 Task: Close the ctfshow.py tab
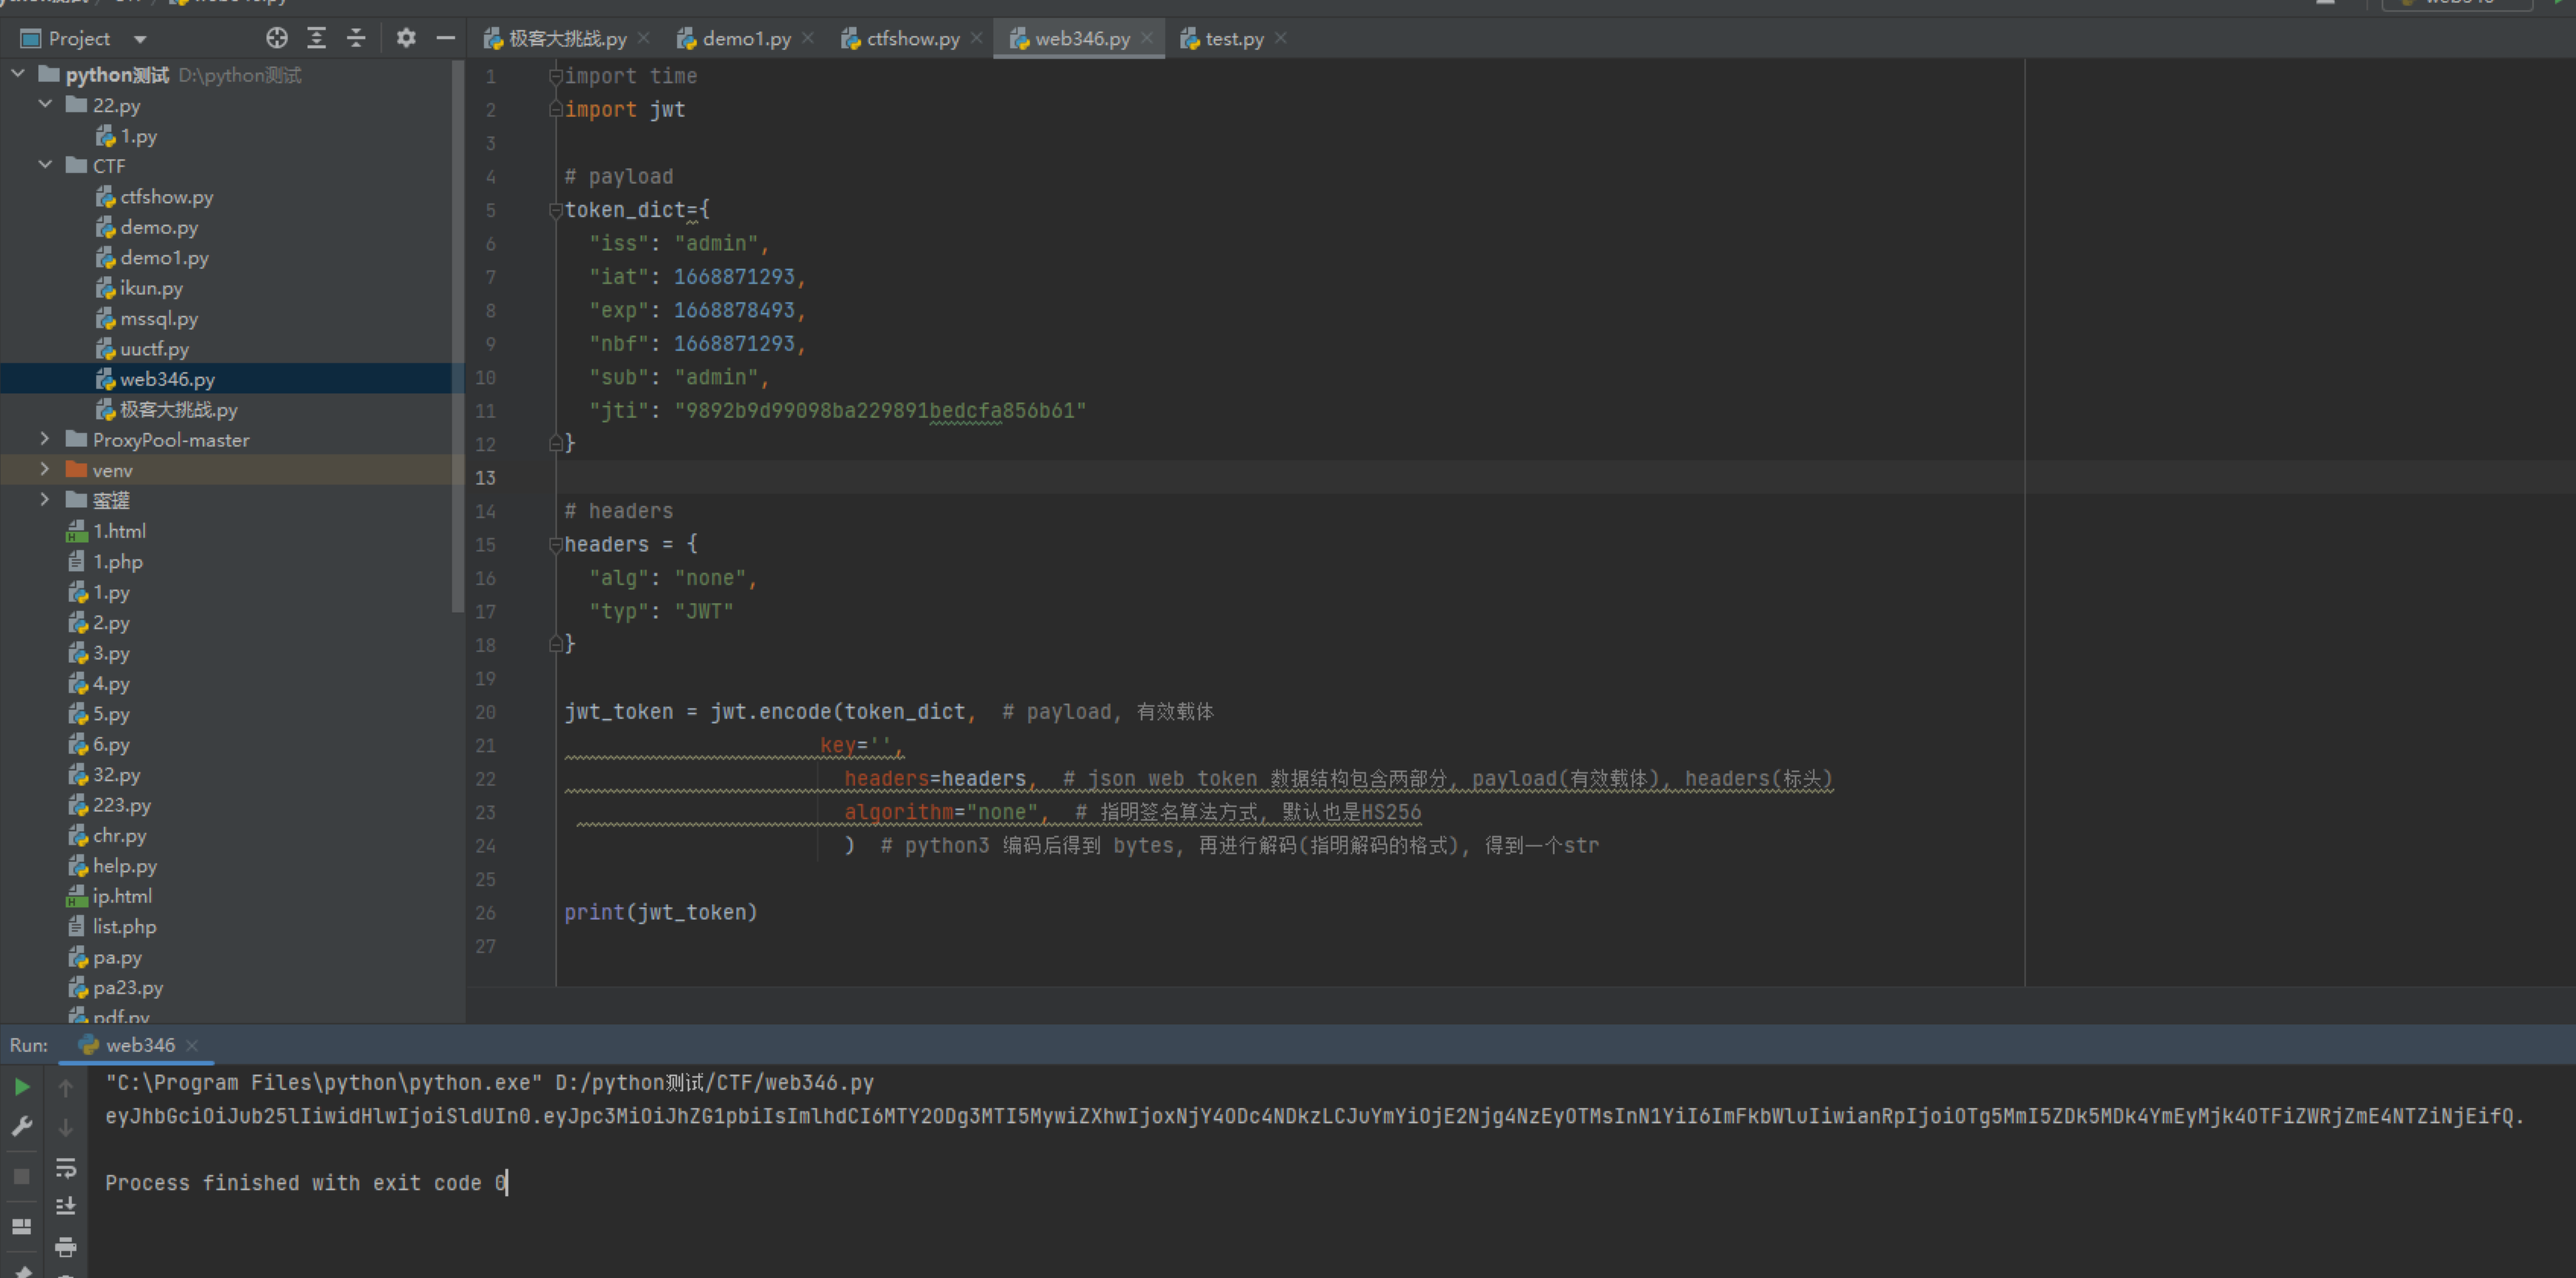coord(977,38)
